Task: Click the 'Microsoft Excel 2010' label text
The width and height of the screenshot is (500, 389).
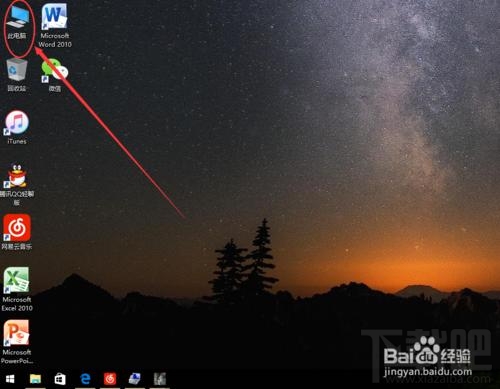Action: [x=17, y=304]
